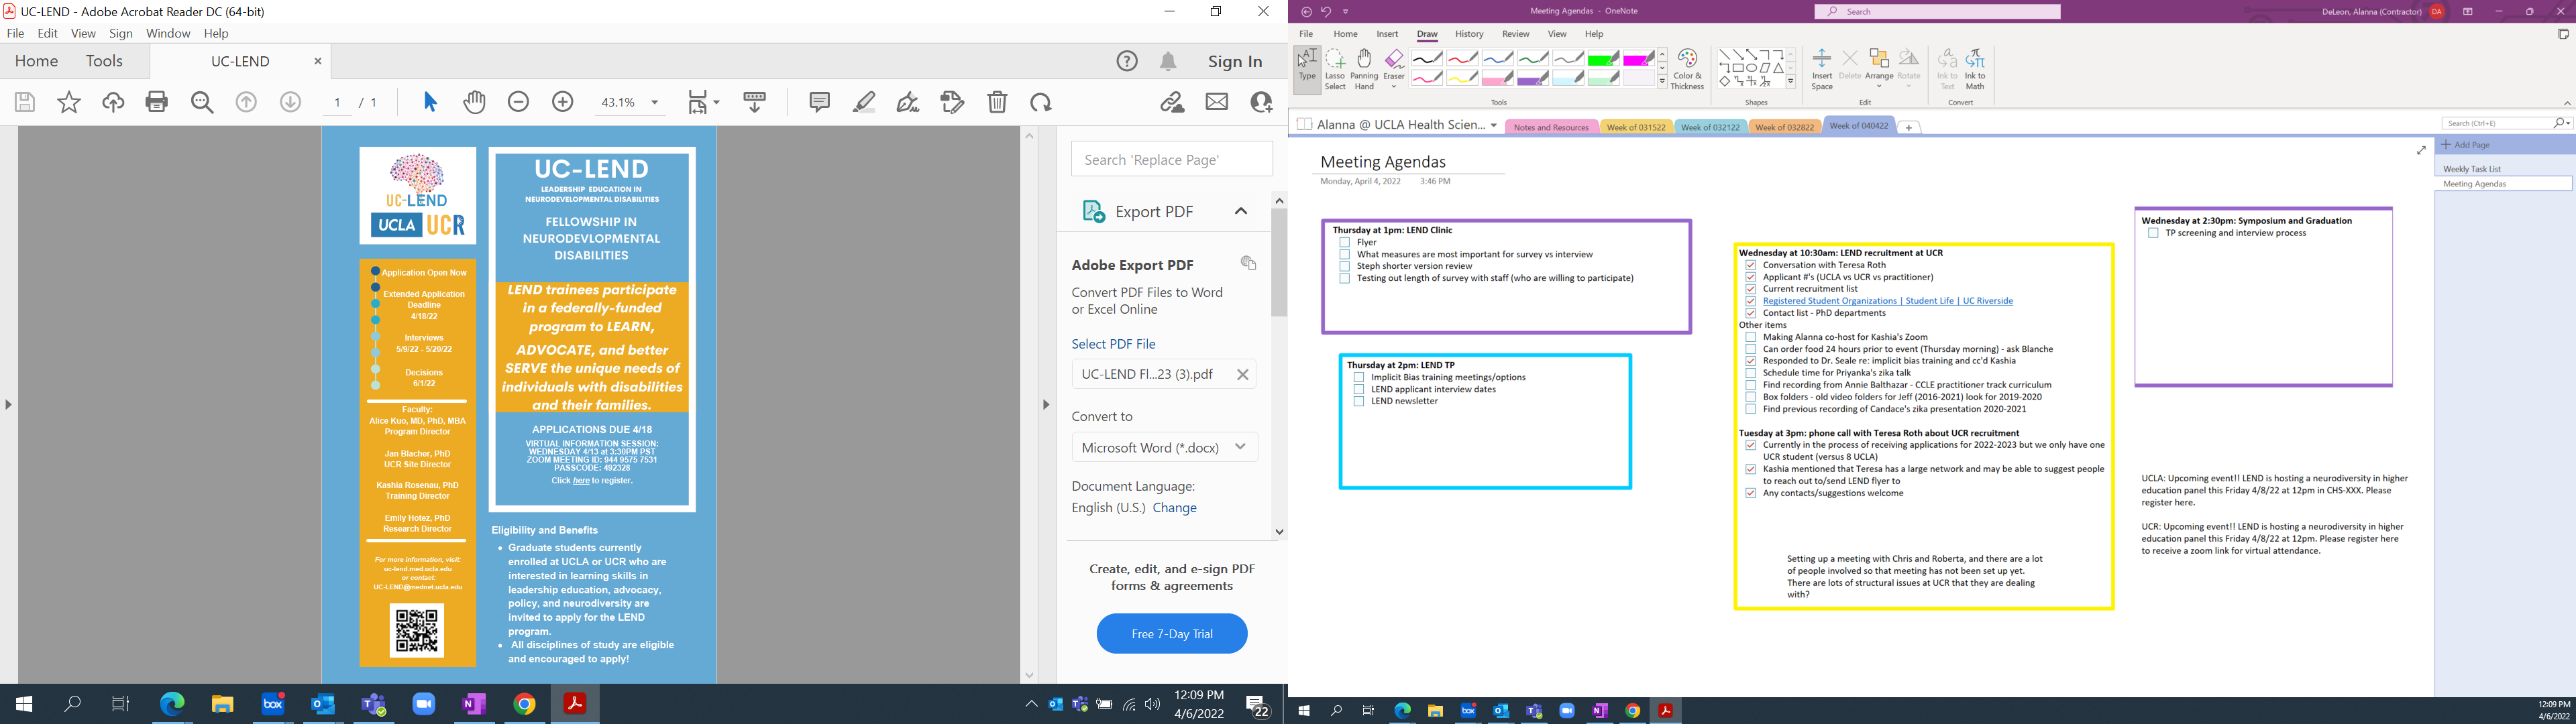Share a link using the chain-cloud icon
The image size is (2576, 724).
point(1172,102)
